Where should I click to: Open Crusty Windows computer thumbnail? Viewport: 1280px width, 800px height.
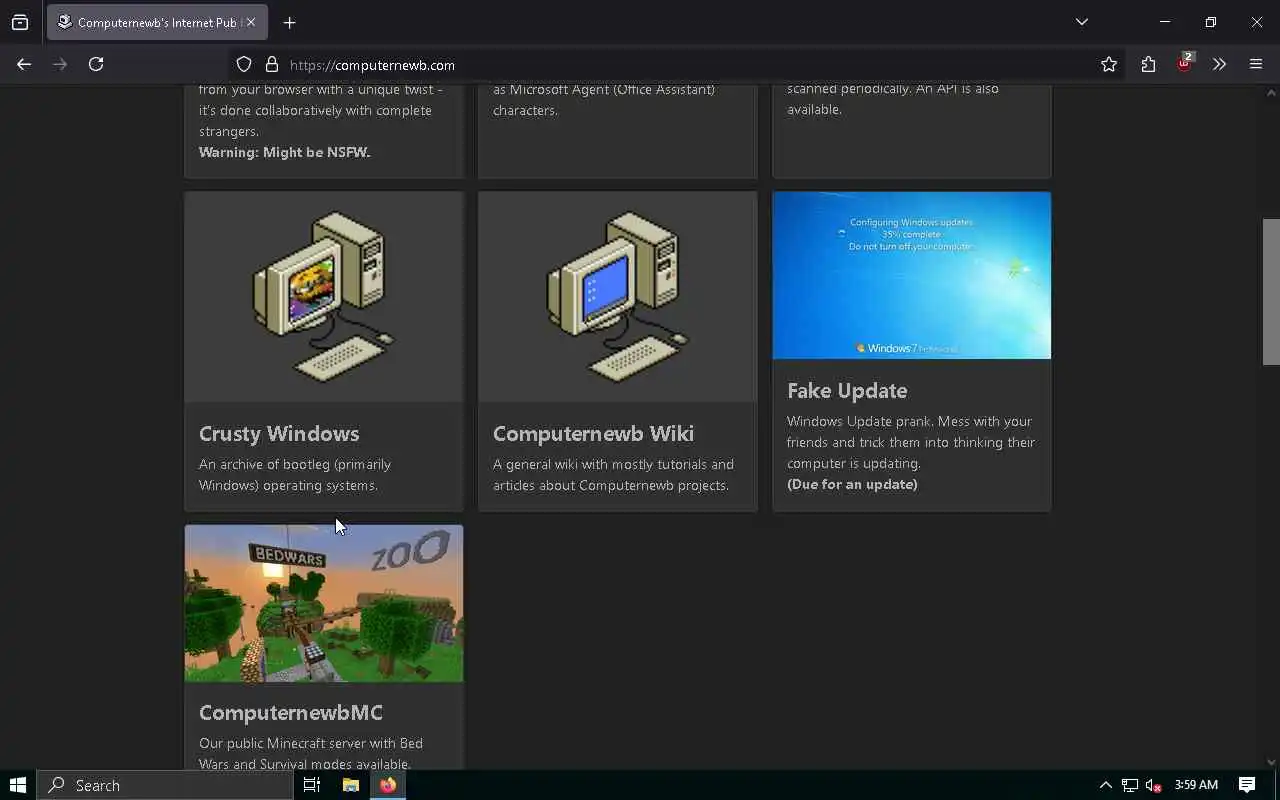(x=324, y=297)
